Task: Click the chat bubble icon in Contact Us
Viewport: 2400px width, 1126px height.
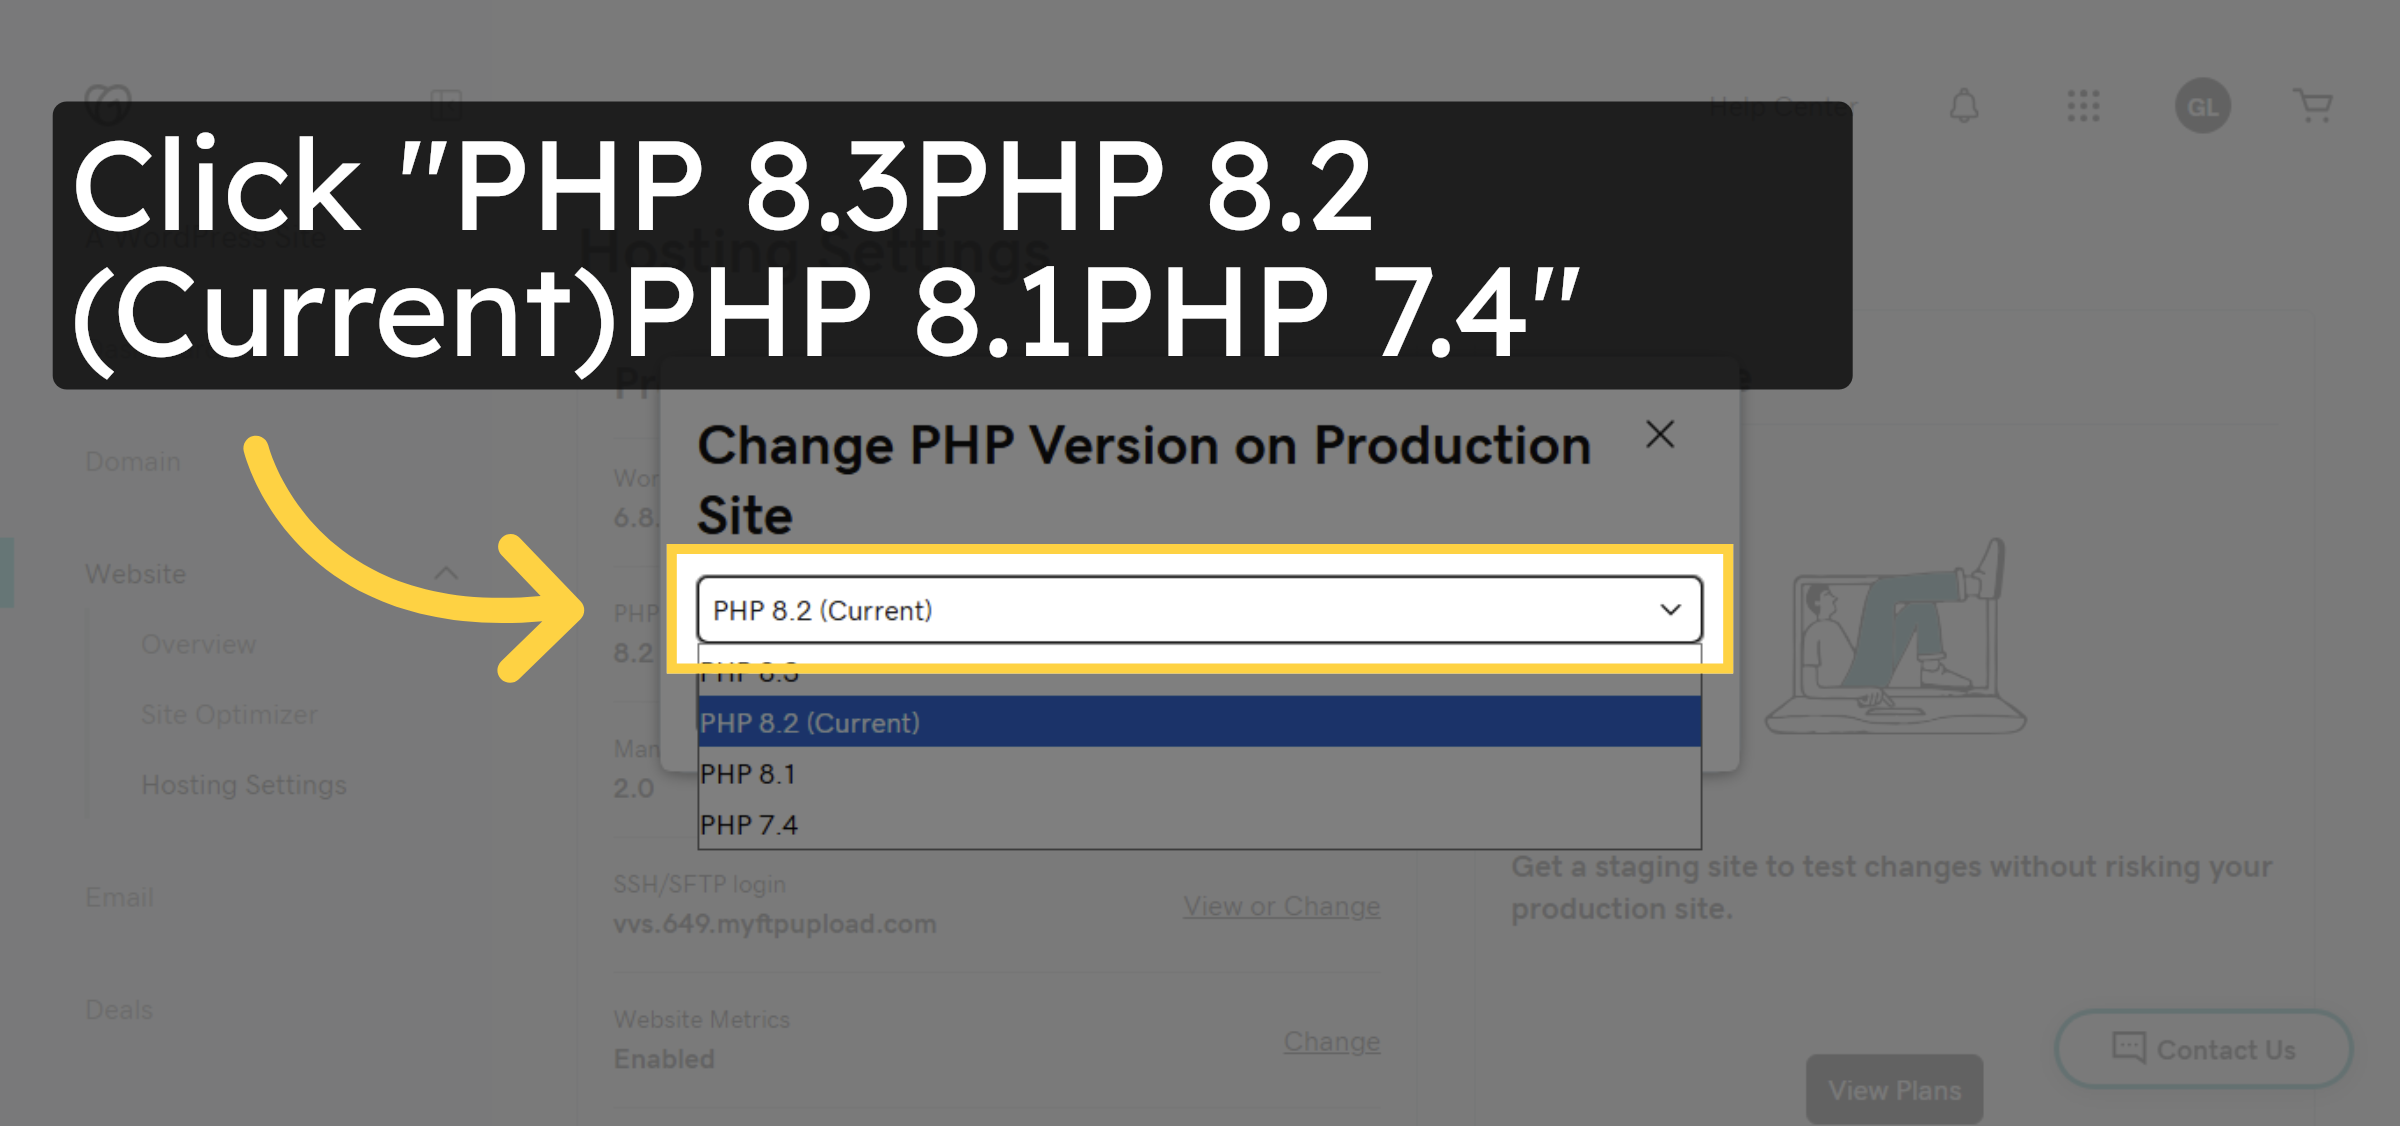Action: (x=2128, y=1048)
